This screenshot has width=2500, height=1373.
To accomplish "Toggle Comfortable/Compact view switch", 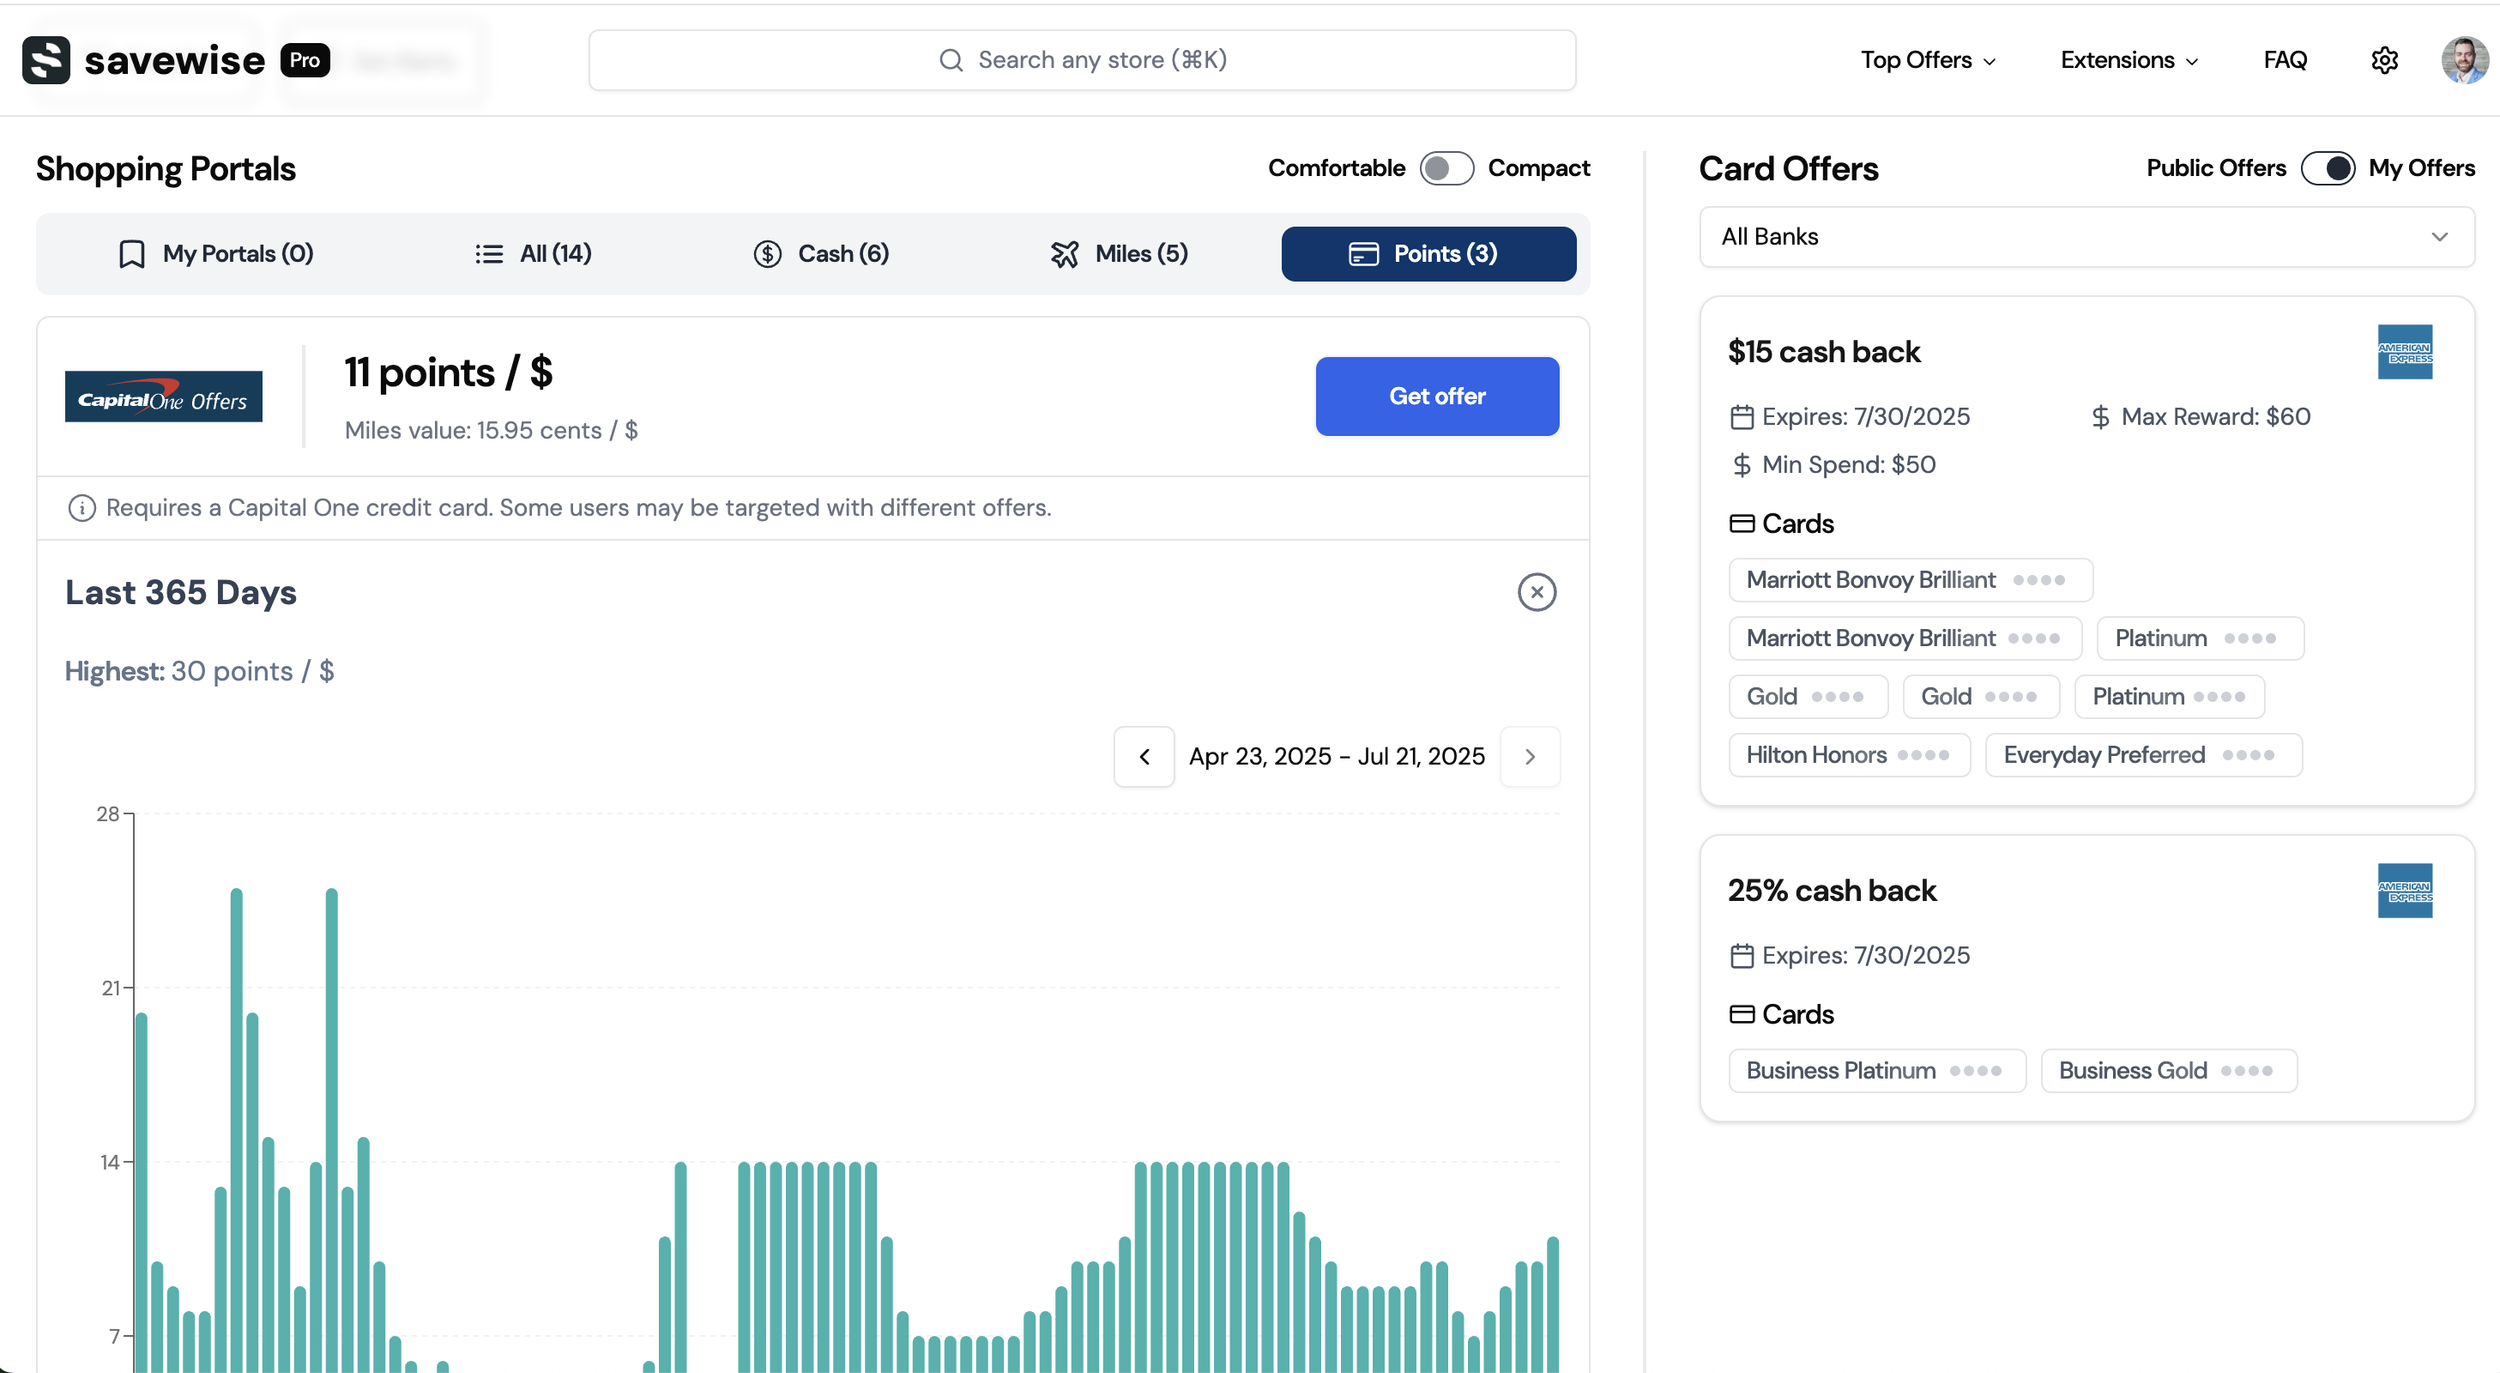I will pos(1446,168).
